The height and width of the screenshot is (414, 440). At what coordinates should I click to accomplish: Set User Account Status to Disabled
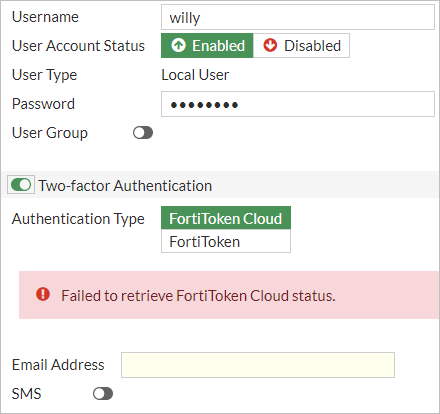[x=301, y=46]
